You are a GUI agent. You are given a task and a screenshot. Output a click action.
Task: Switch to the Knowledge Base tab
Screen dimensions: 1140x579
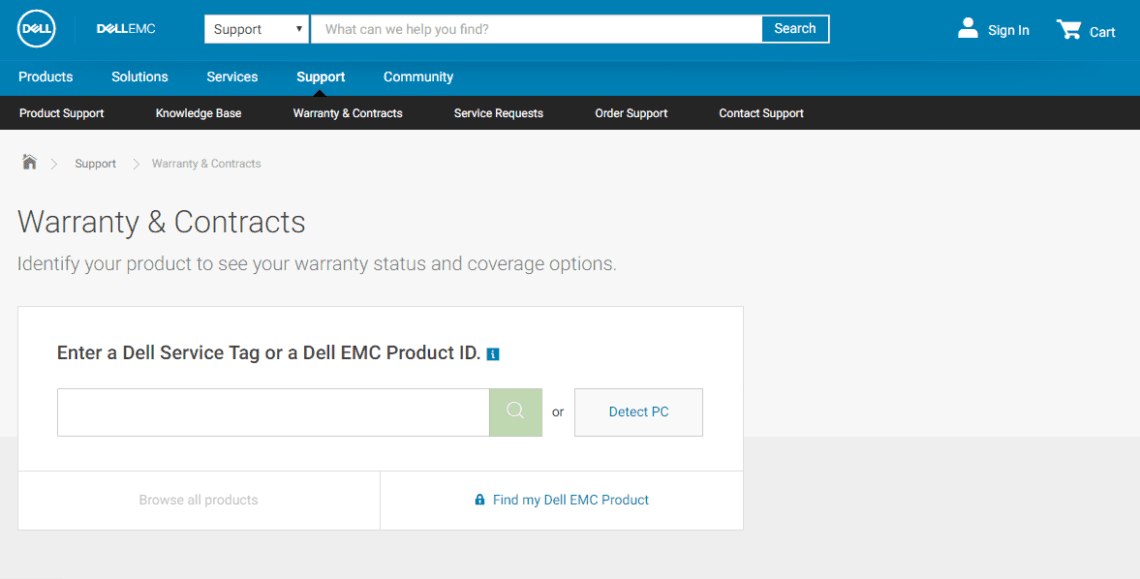198,113
